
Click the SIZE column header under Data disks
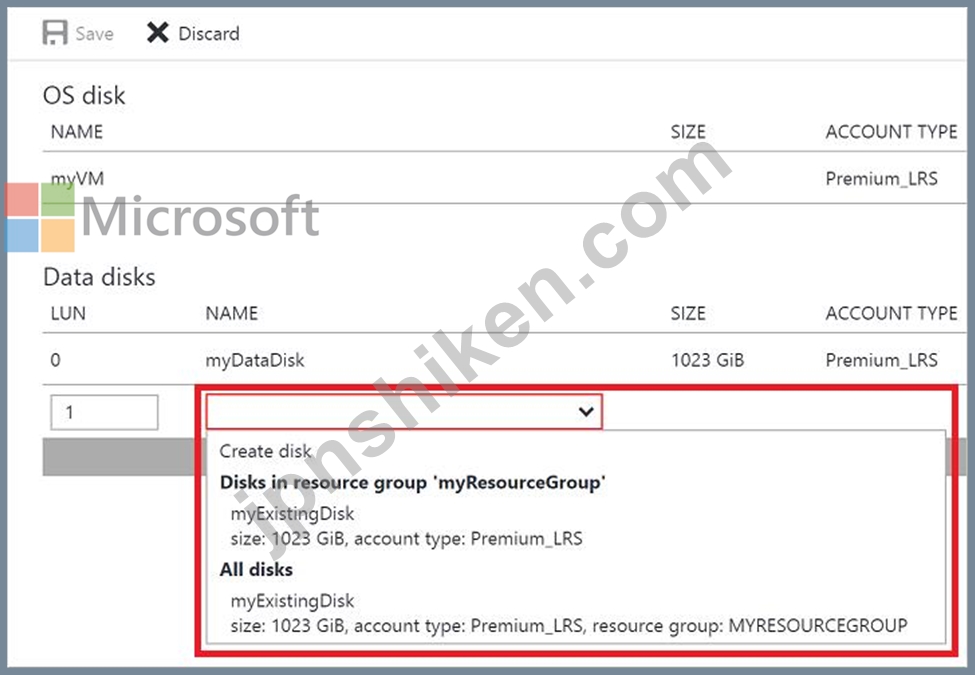(x=688, y=313)
